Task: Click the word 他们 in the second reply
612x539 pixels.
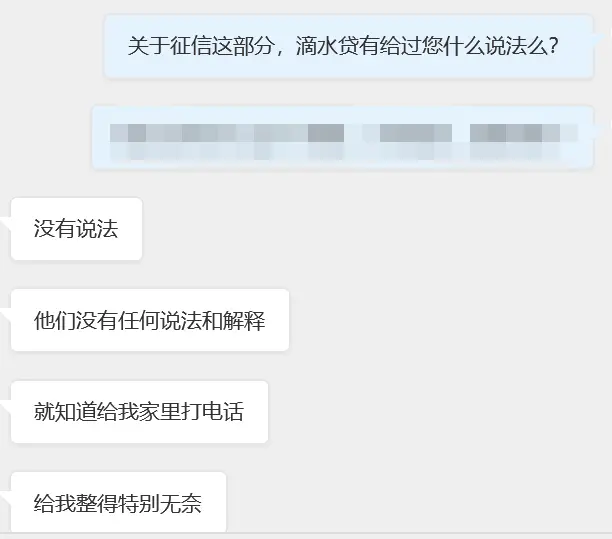Action: click(x=55, y=320)
